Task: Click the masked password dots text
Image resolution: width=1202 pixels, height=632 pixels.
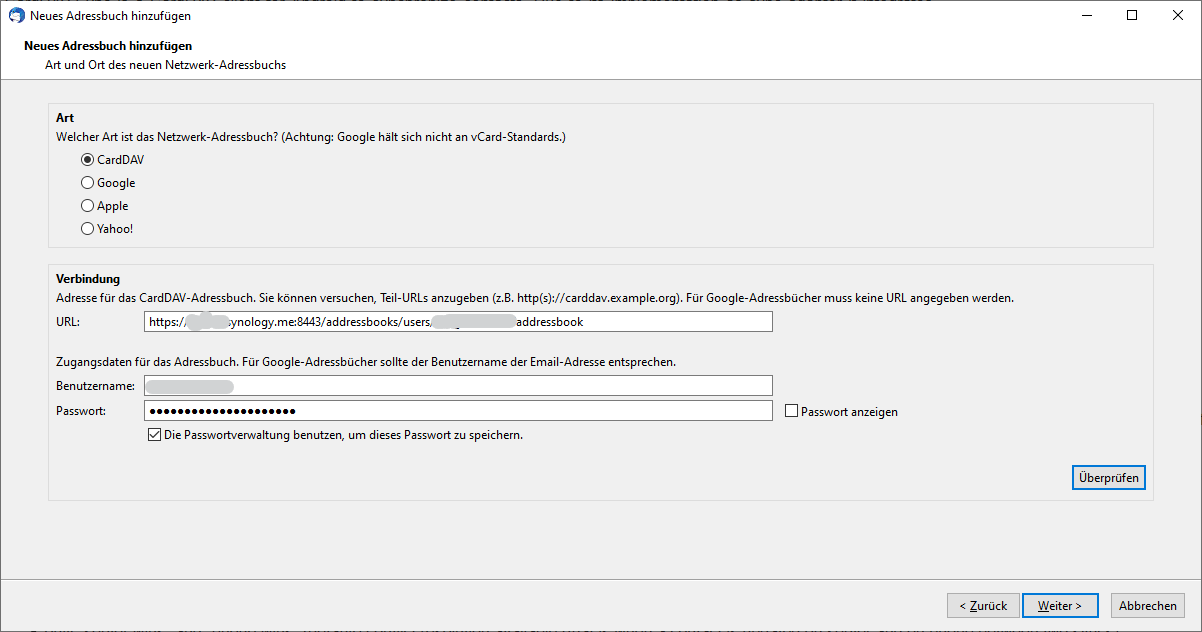Action: point(220,410)
